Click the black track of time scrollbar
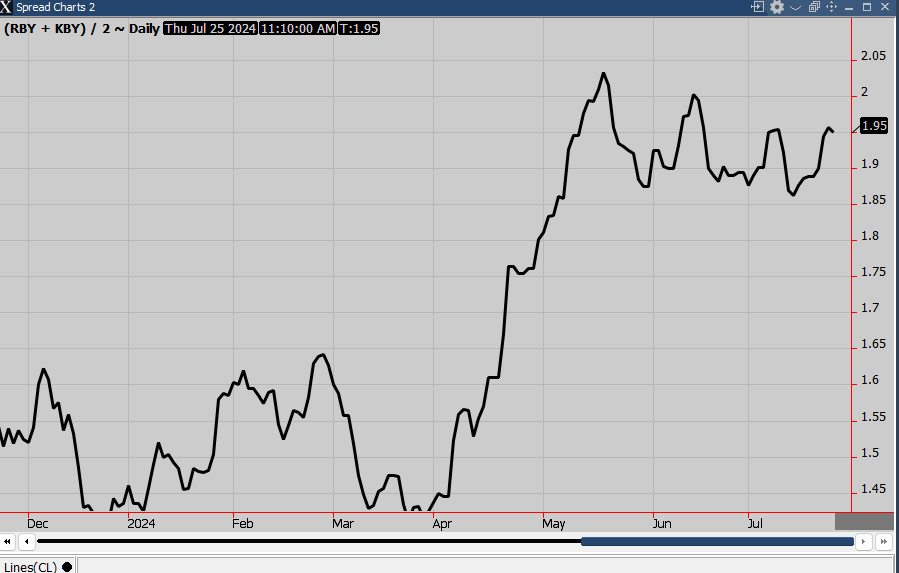 click(309, 541)
